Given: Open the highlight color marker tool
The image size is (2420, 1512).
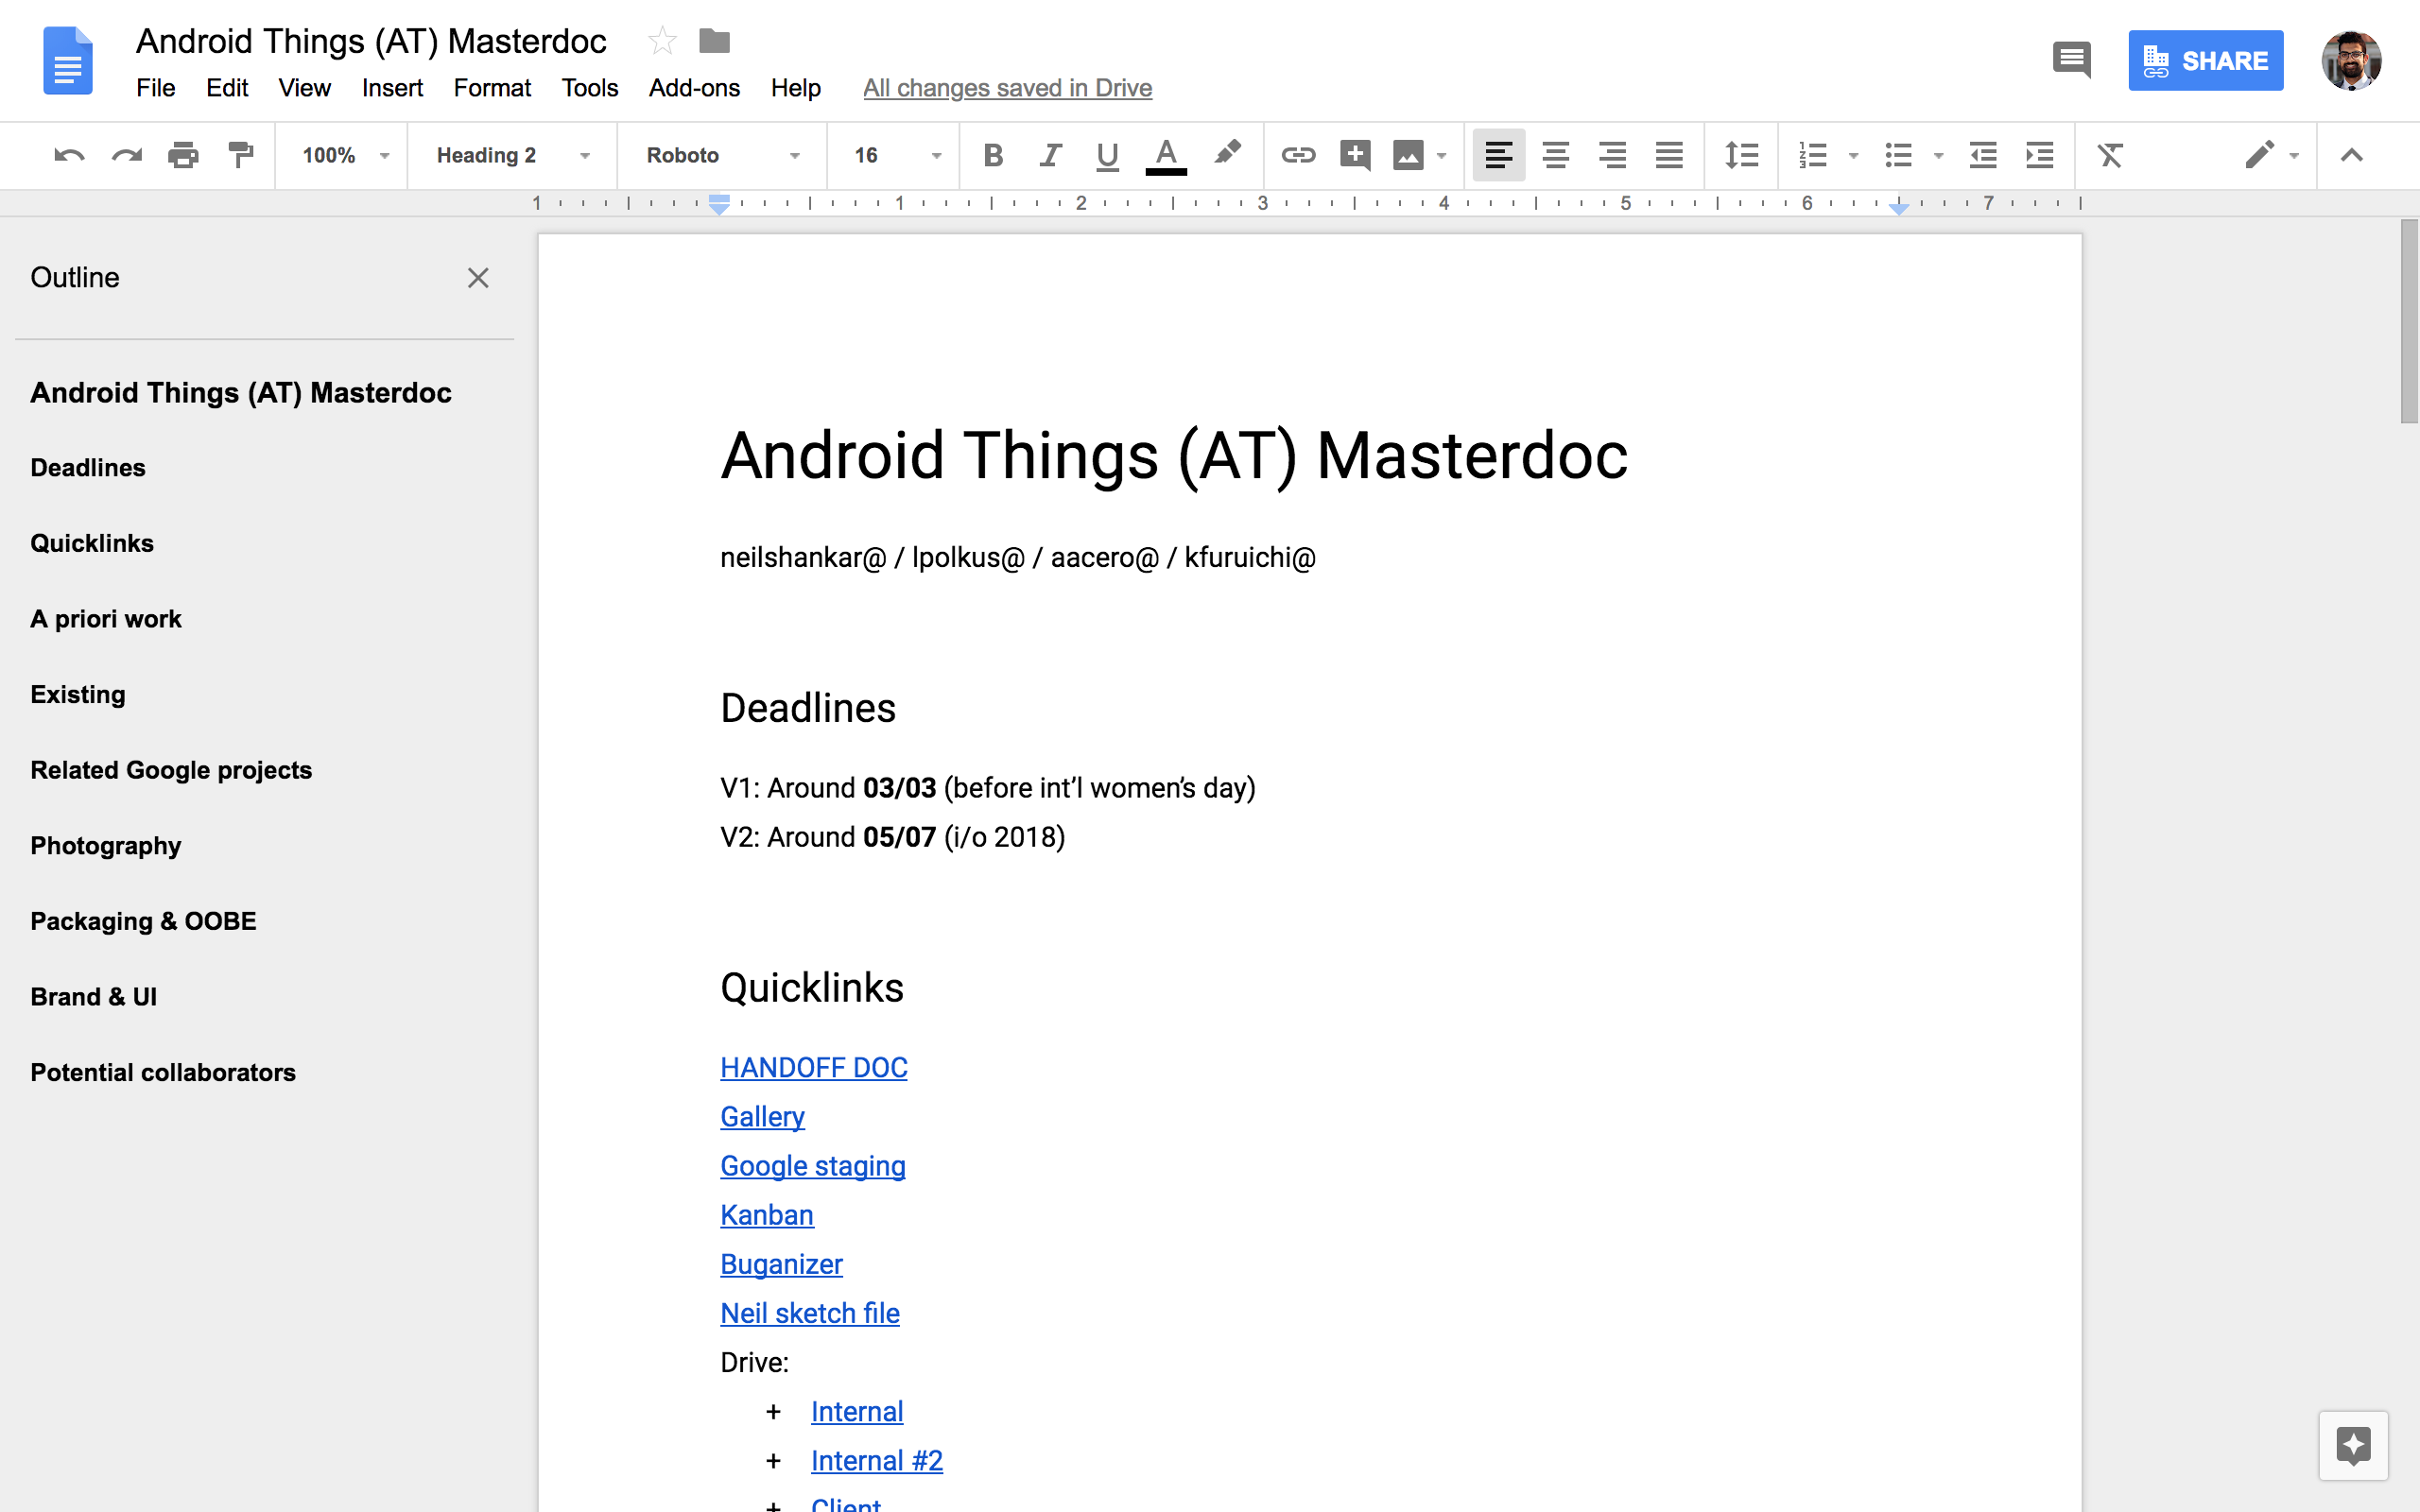Looking at the screenshot, I should point(1227,154).
